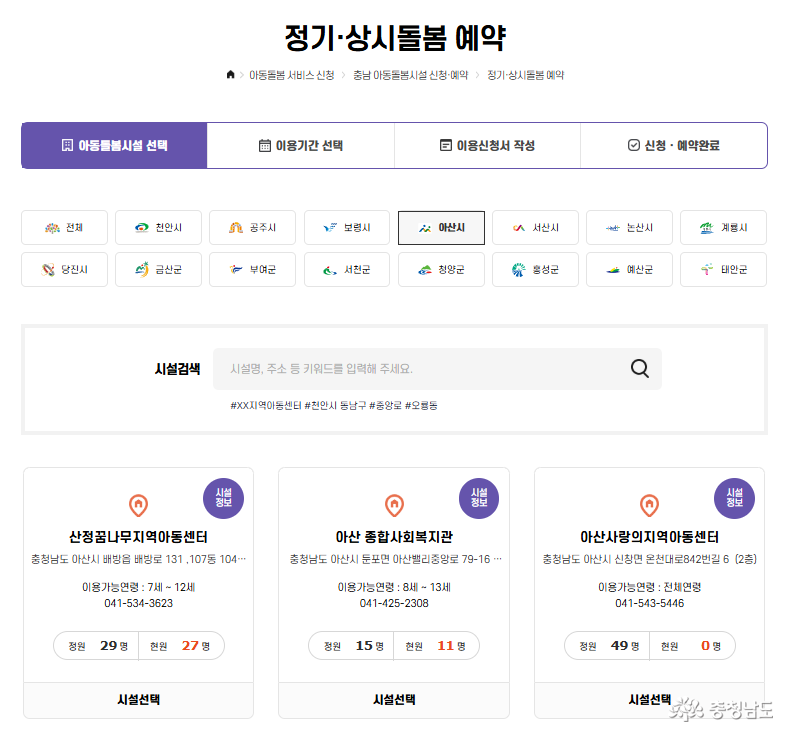Screen dimensions: 789x733
Task: Click the magnifier search icon
Action: [x=640, y=368]
